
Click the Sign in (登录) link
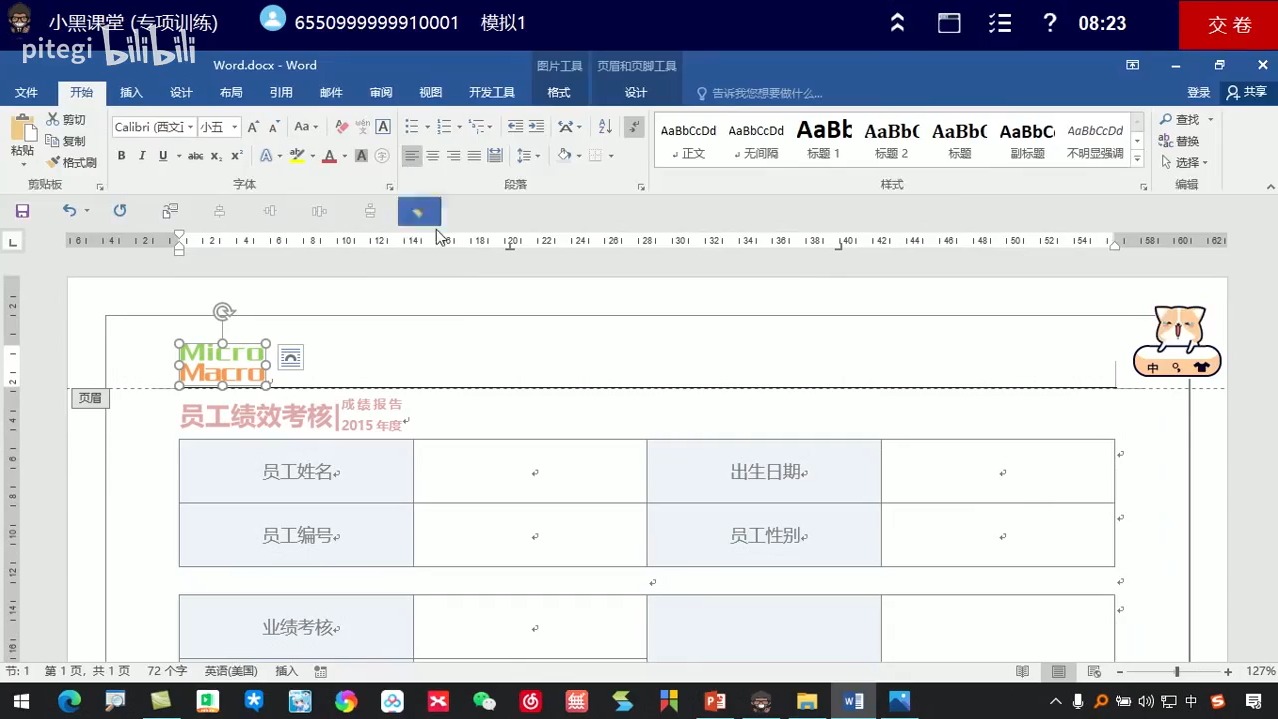click(1199, 92)
